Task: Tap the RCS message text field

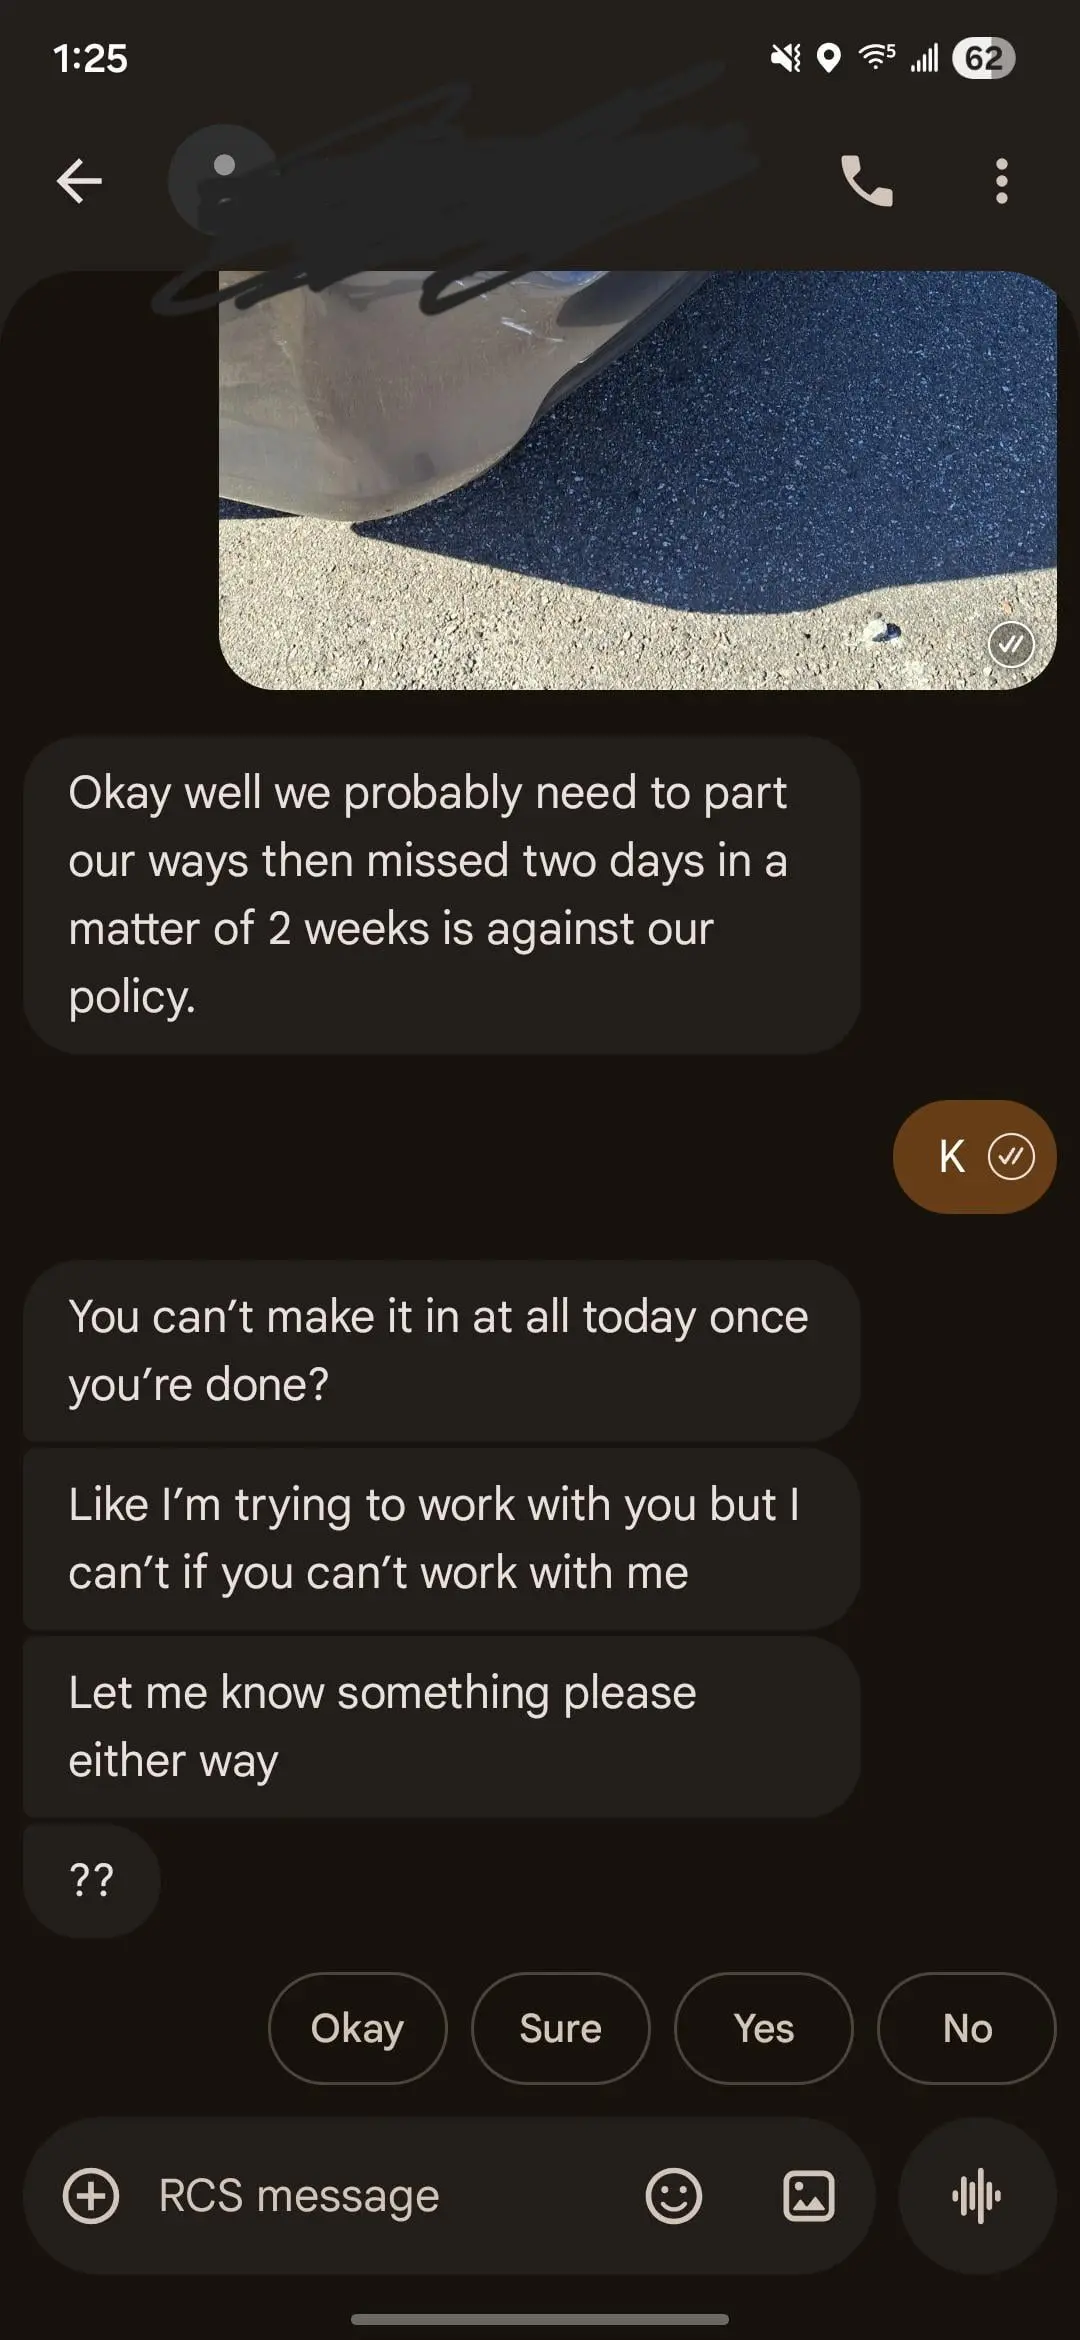Action: pos(380,2197)
